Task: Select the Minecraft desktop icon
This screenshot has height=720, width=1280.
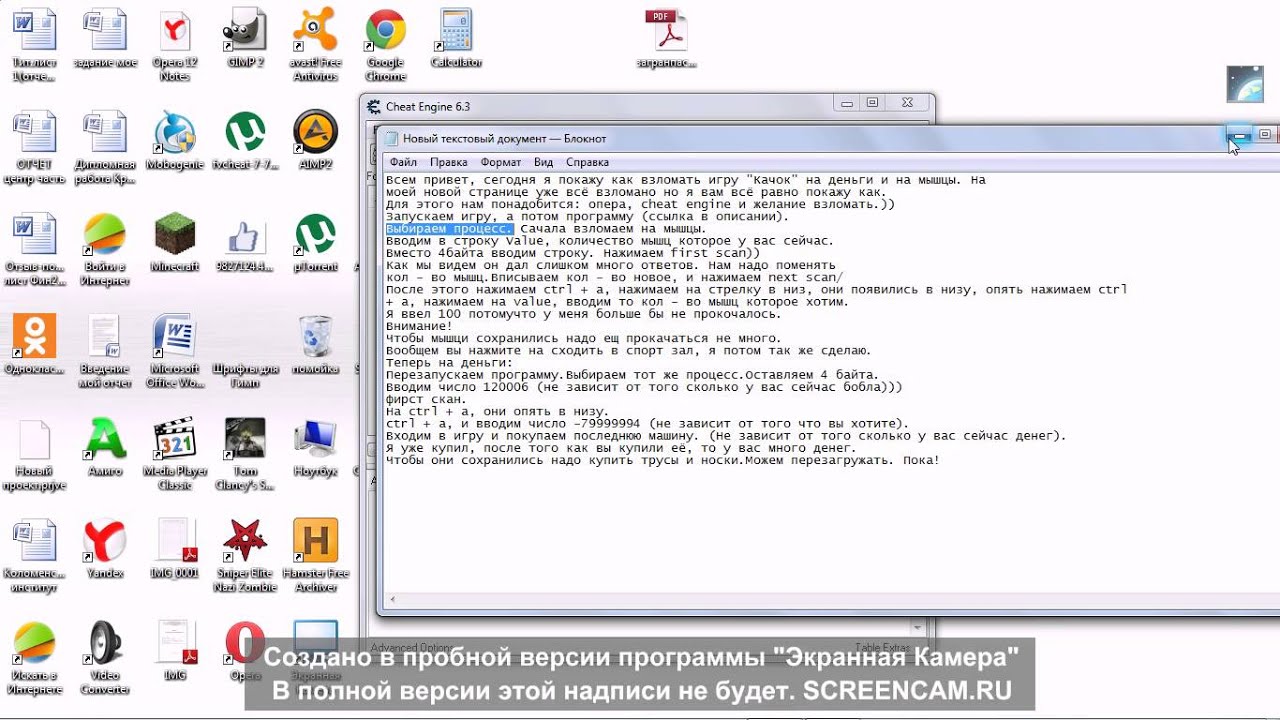Action: [x=175, y=243]
